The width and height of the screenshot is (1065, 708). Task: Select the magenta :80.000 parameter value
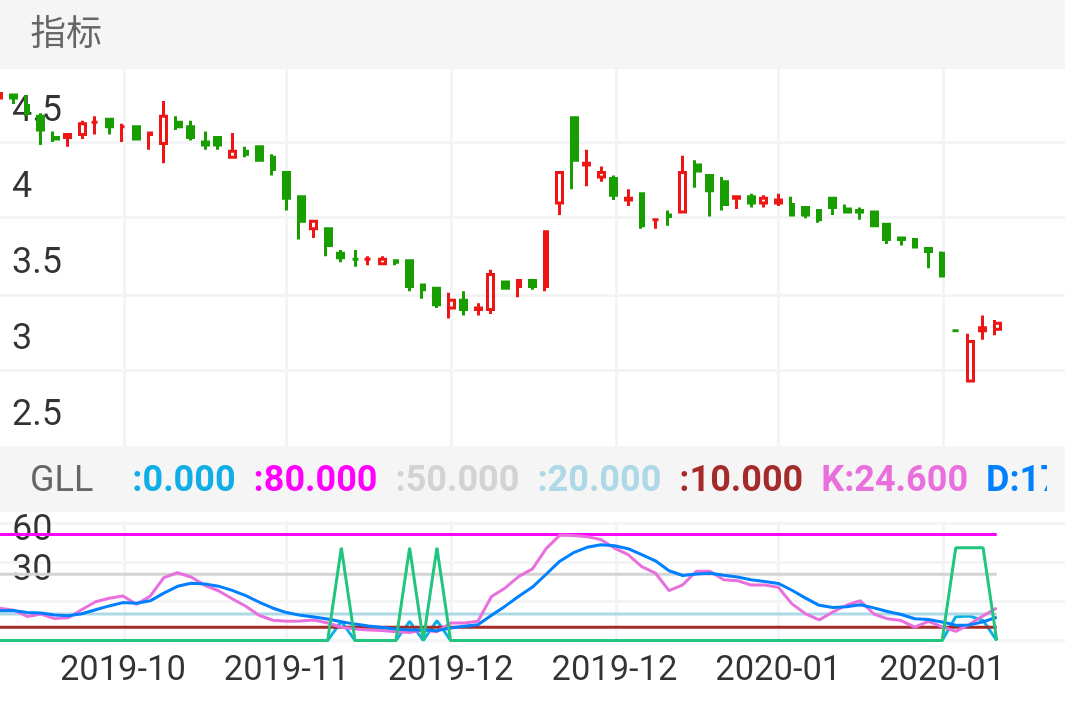click(315, 479)
